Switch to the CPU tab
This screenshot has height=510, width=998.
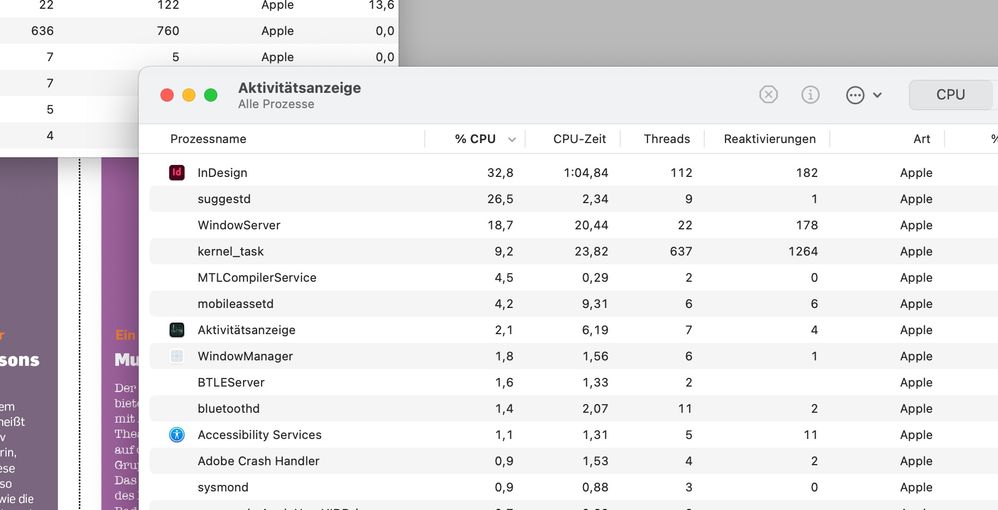tap(950, 94)
